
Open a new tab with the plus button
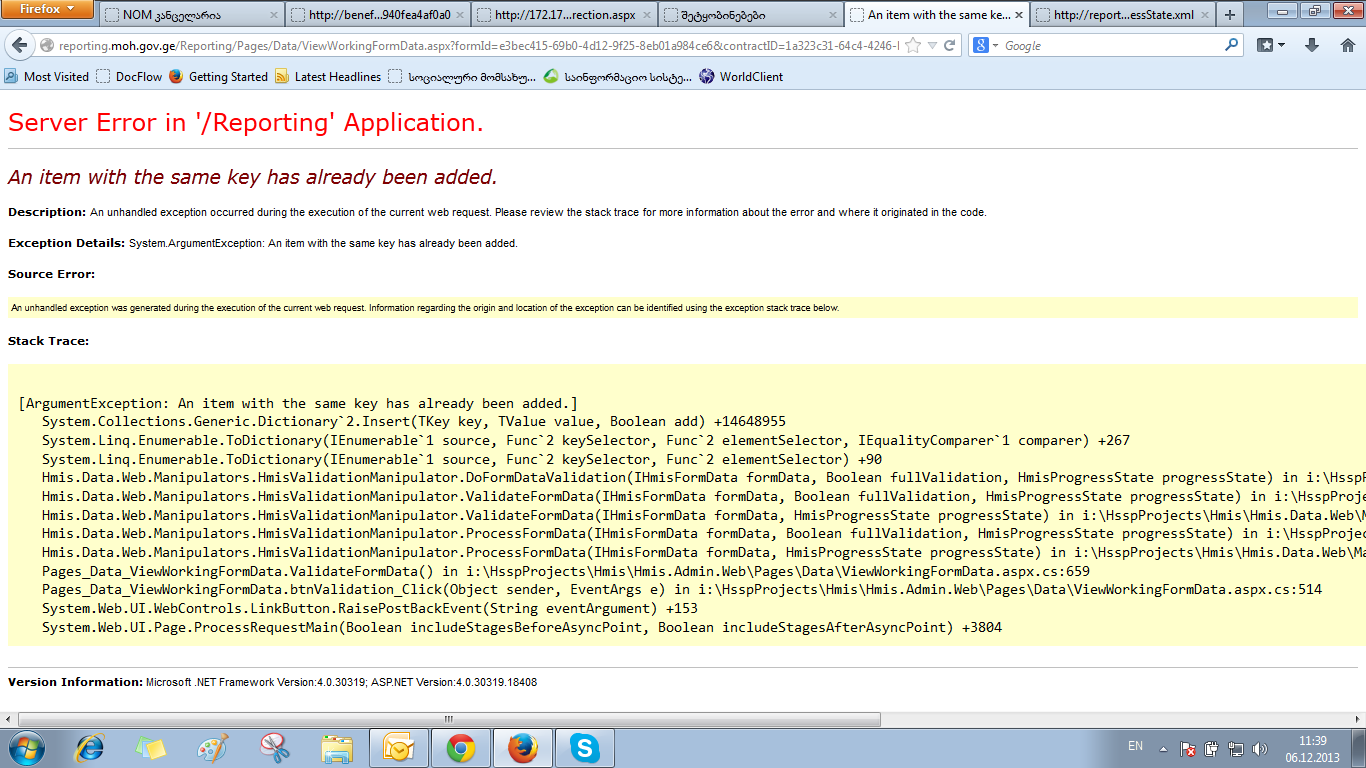(1230, 15)
